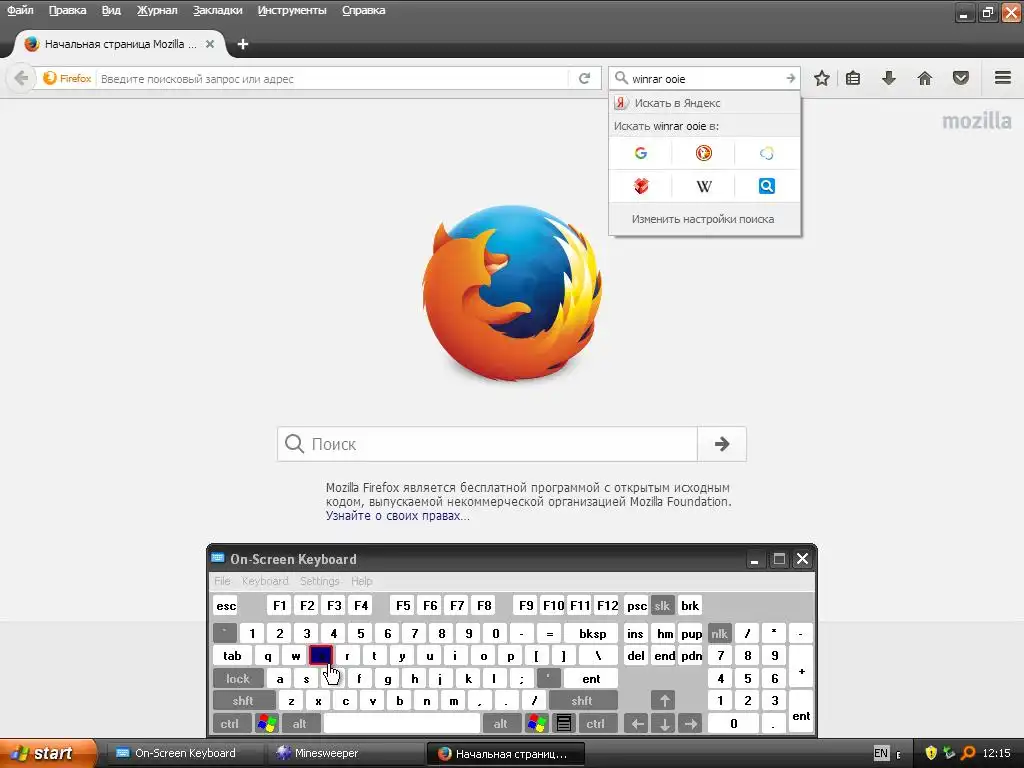The height and width of the screenshot is (768, 1024).
Task: Click the main ent key on keyboard
Action: pos(591,679)
